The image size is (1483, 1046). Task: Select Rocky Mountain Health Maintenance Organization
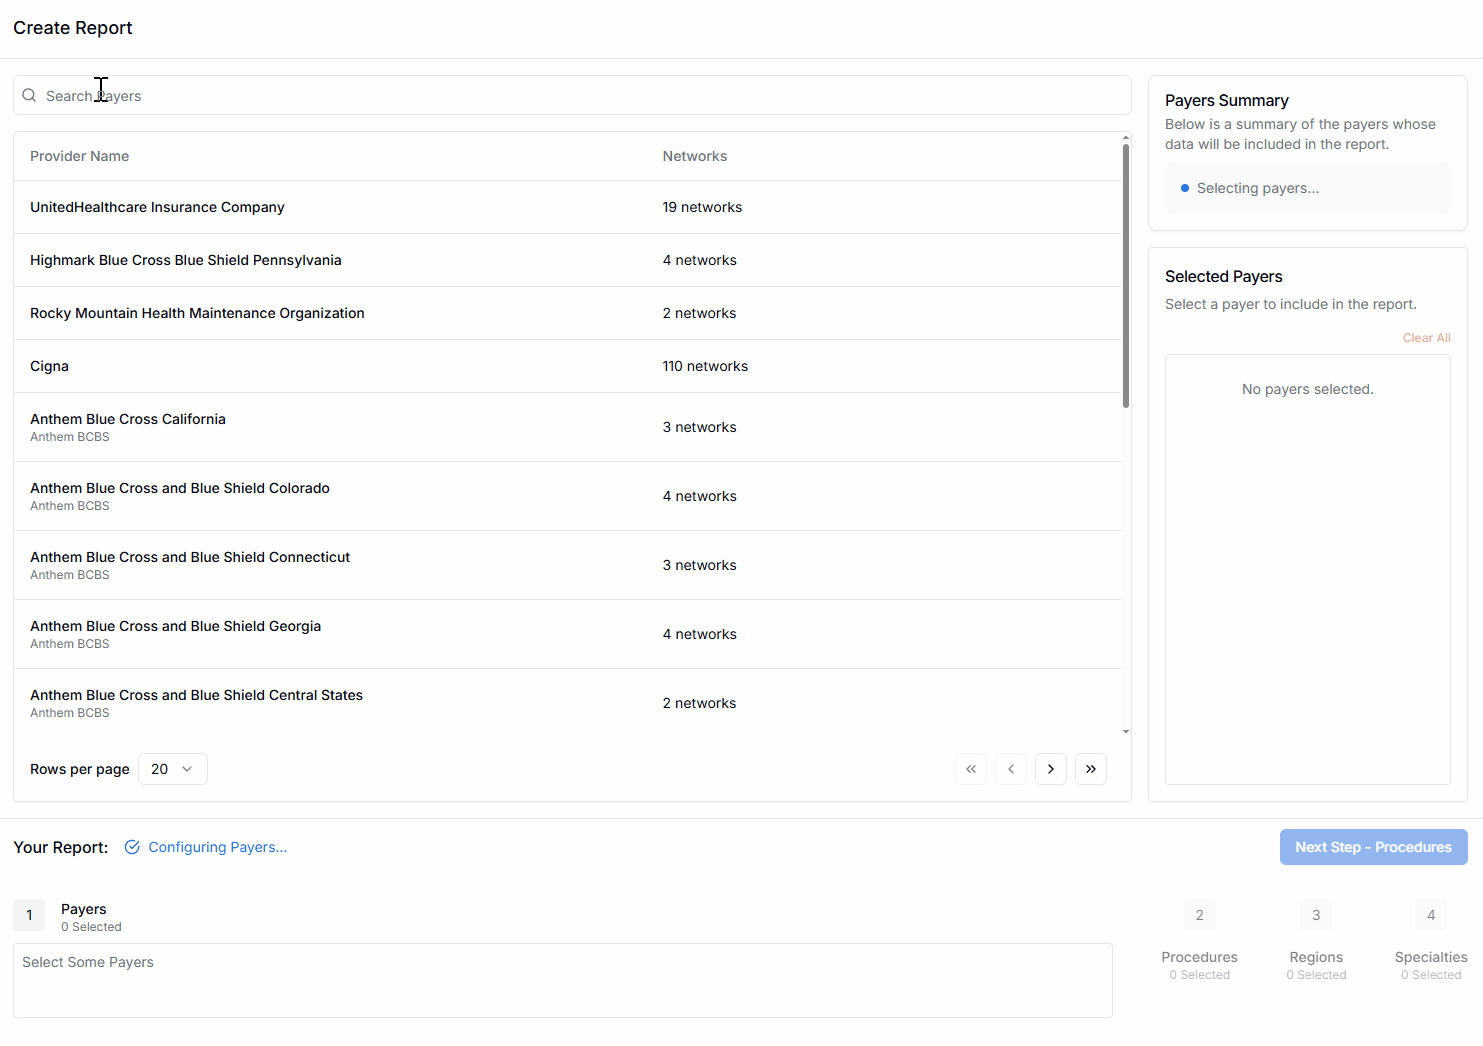(x=567, y=313)
